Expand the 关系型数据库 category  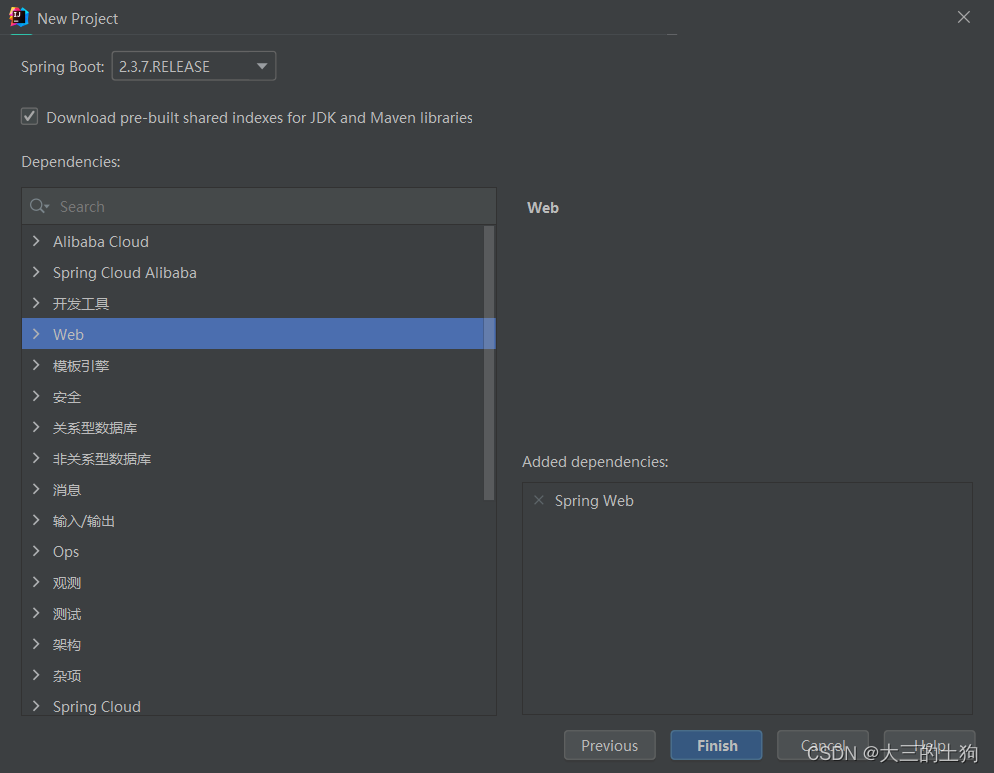[x=36, y=427]
